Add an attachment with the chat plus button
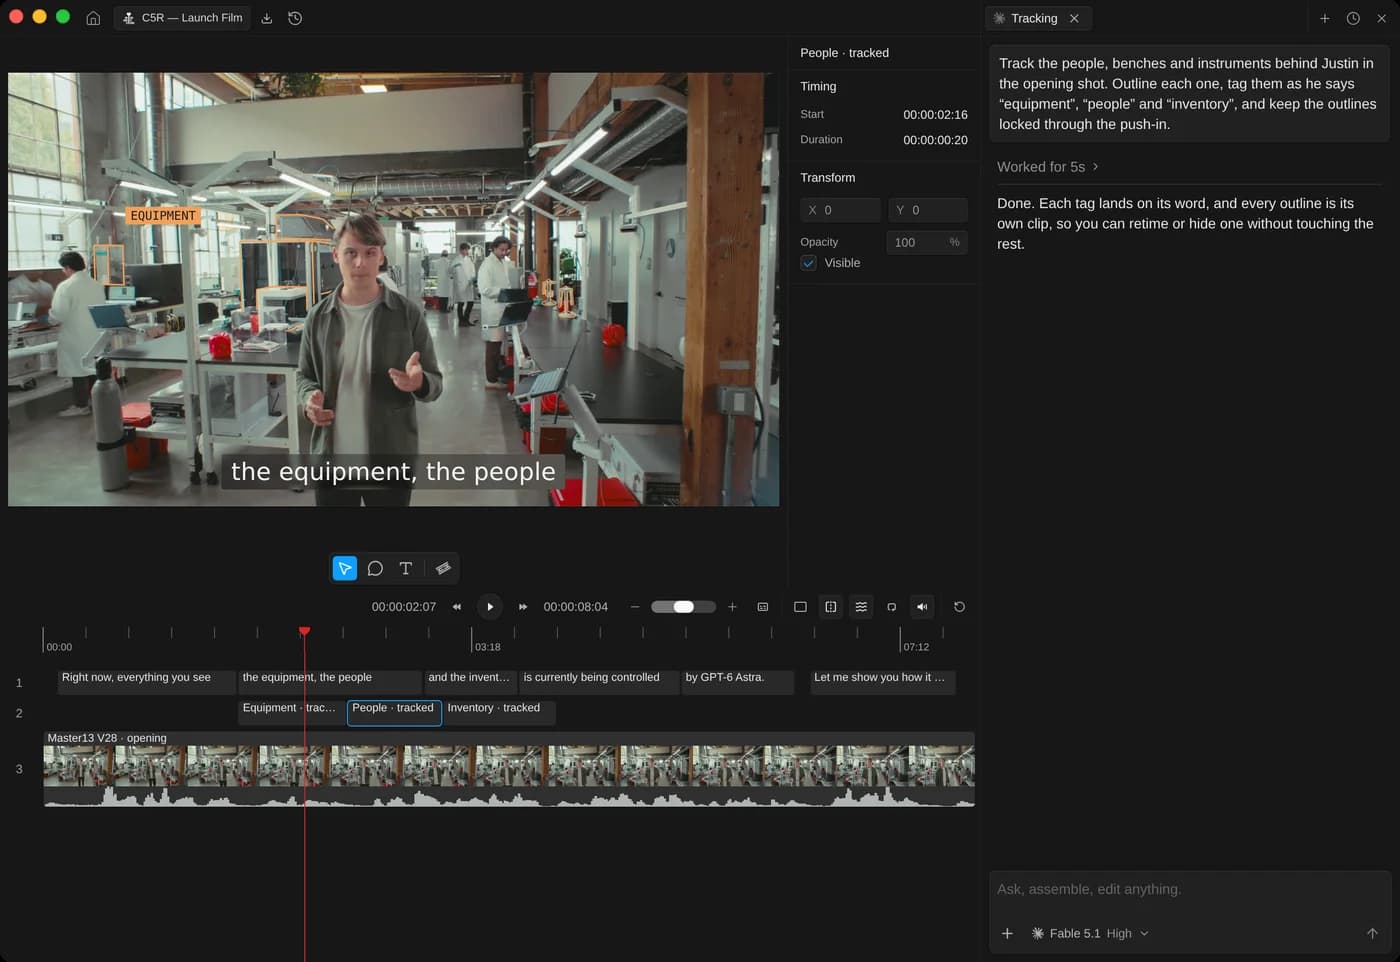Viewport: 1400px width, 962px height. (1007, 933)
